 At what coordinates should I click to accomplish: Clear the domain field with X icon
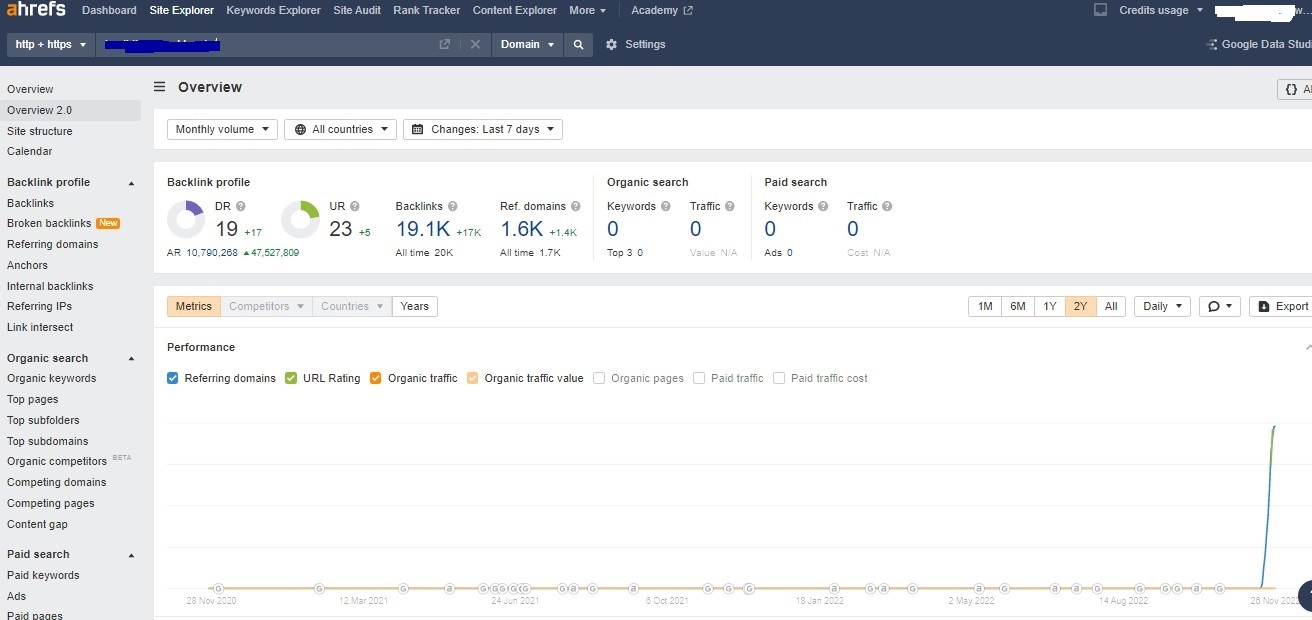pyautogui.click(x=475, y=45)
